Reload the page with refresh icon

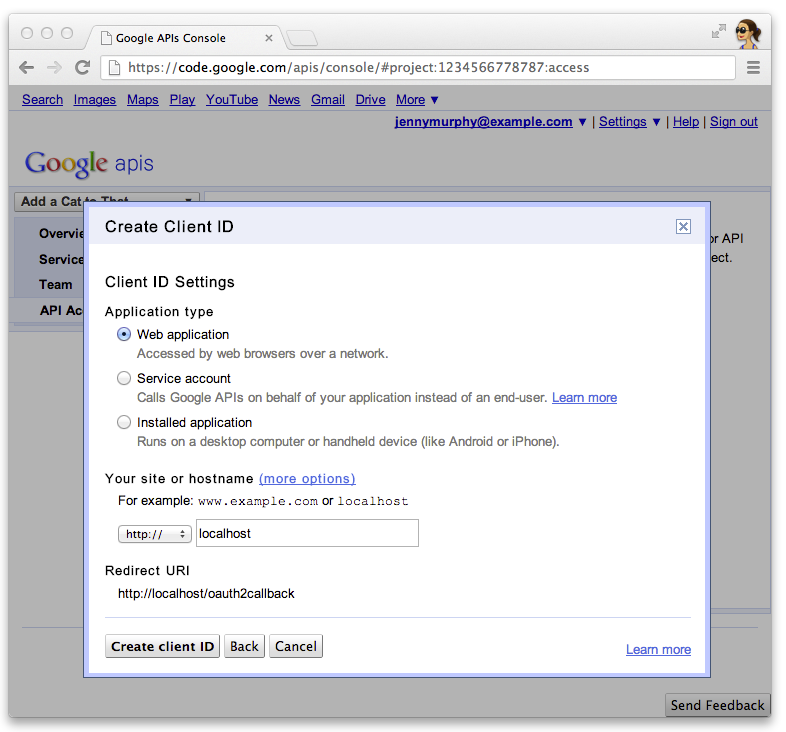(x=82, y=68)
